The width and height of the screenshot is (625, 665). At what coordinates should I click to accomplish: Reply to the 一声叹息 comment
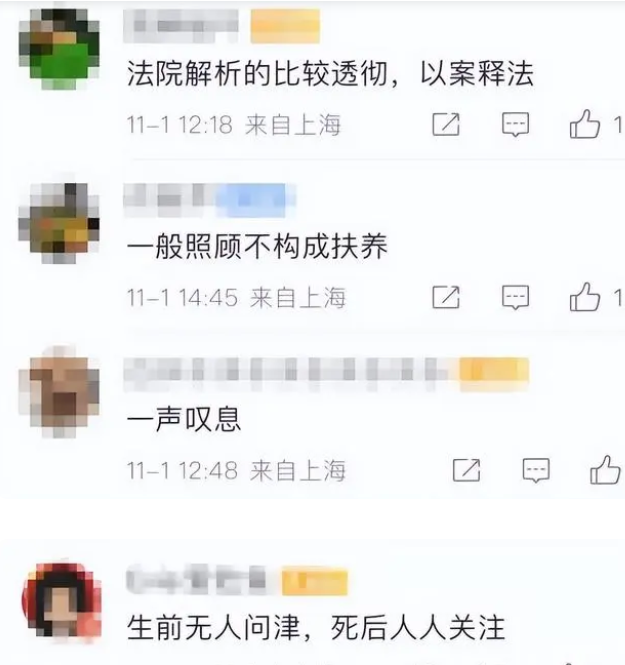pos(536,470)
